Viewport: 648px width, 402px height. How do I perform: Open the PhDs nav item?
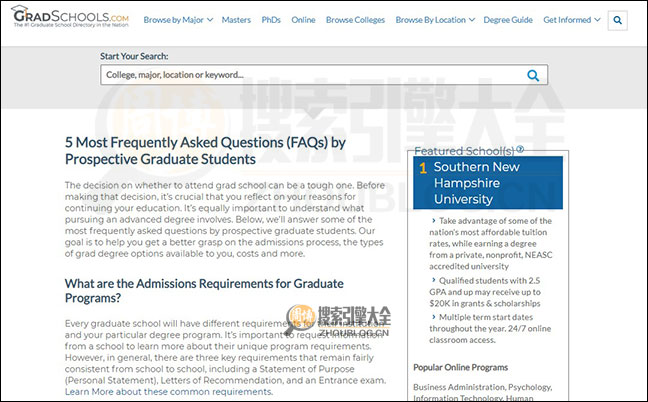[x=271, y=20]
